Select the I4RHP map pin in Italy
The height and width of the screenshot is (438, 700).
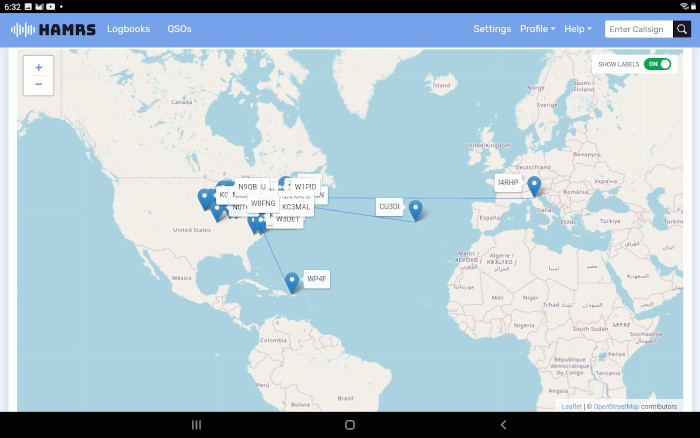(x=534, y=186)
